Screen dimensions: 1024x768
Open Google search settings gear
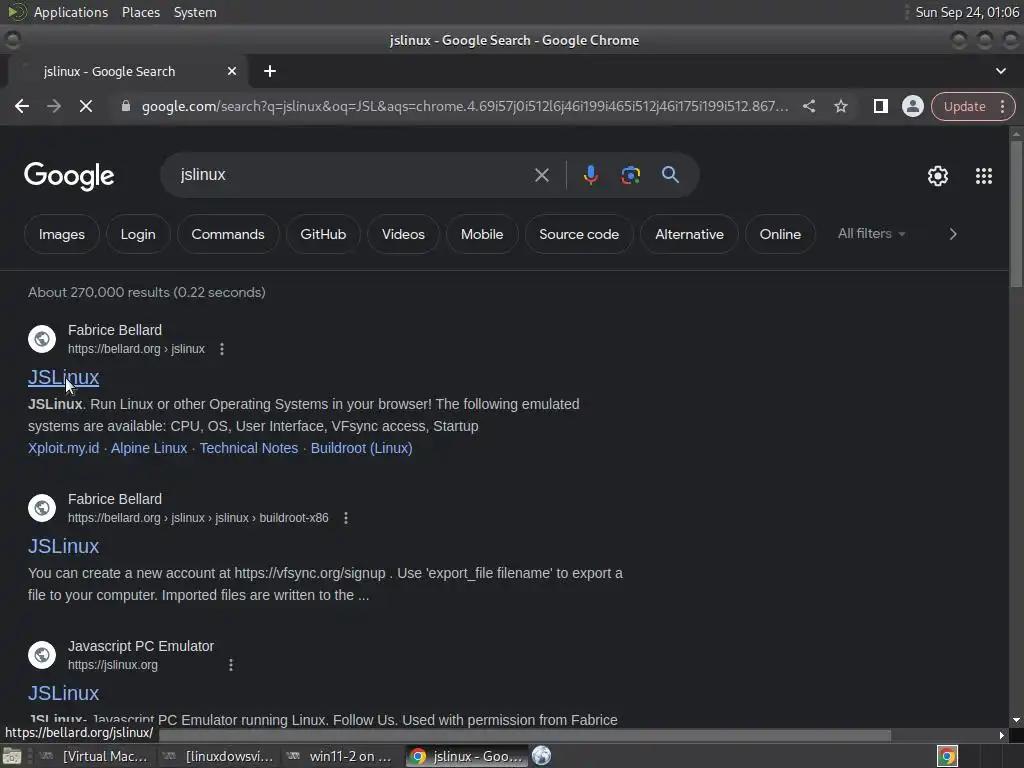[x=938, y=176]
